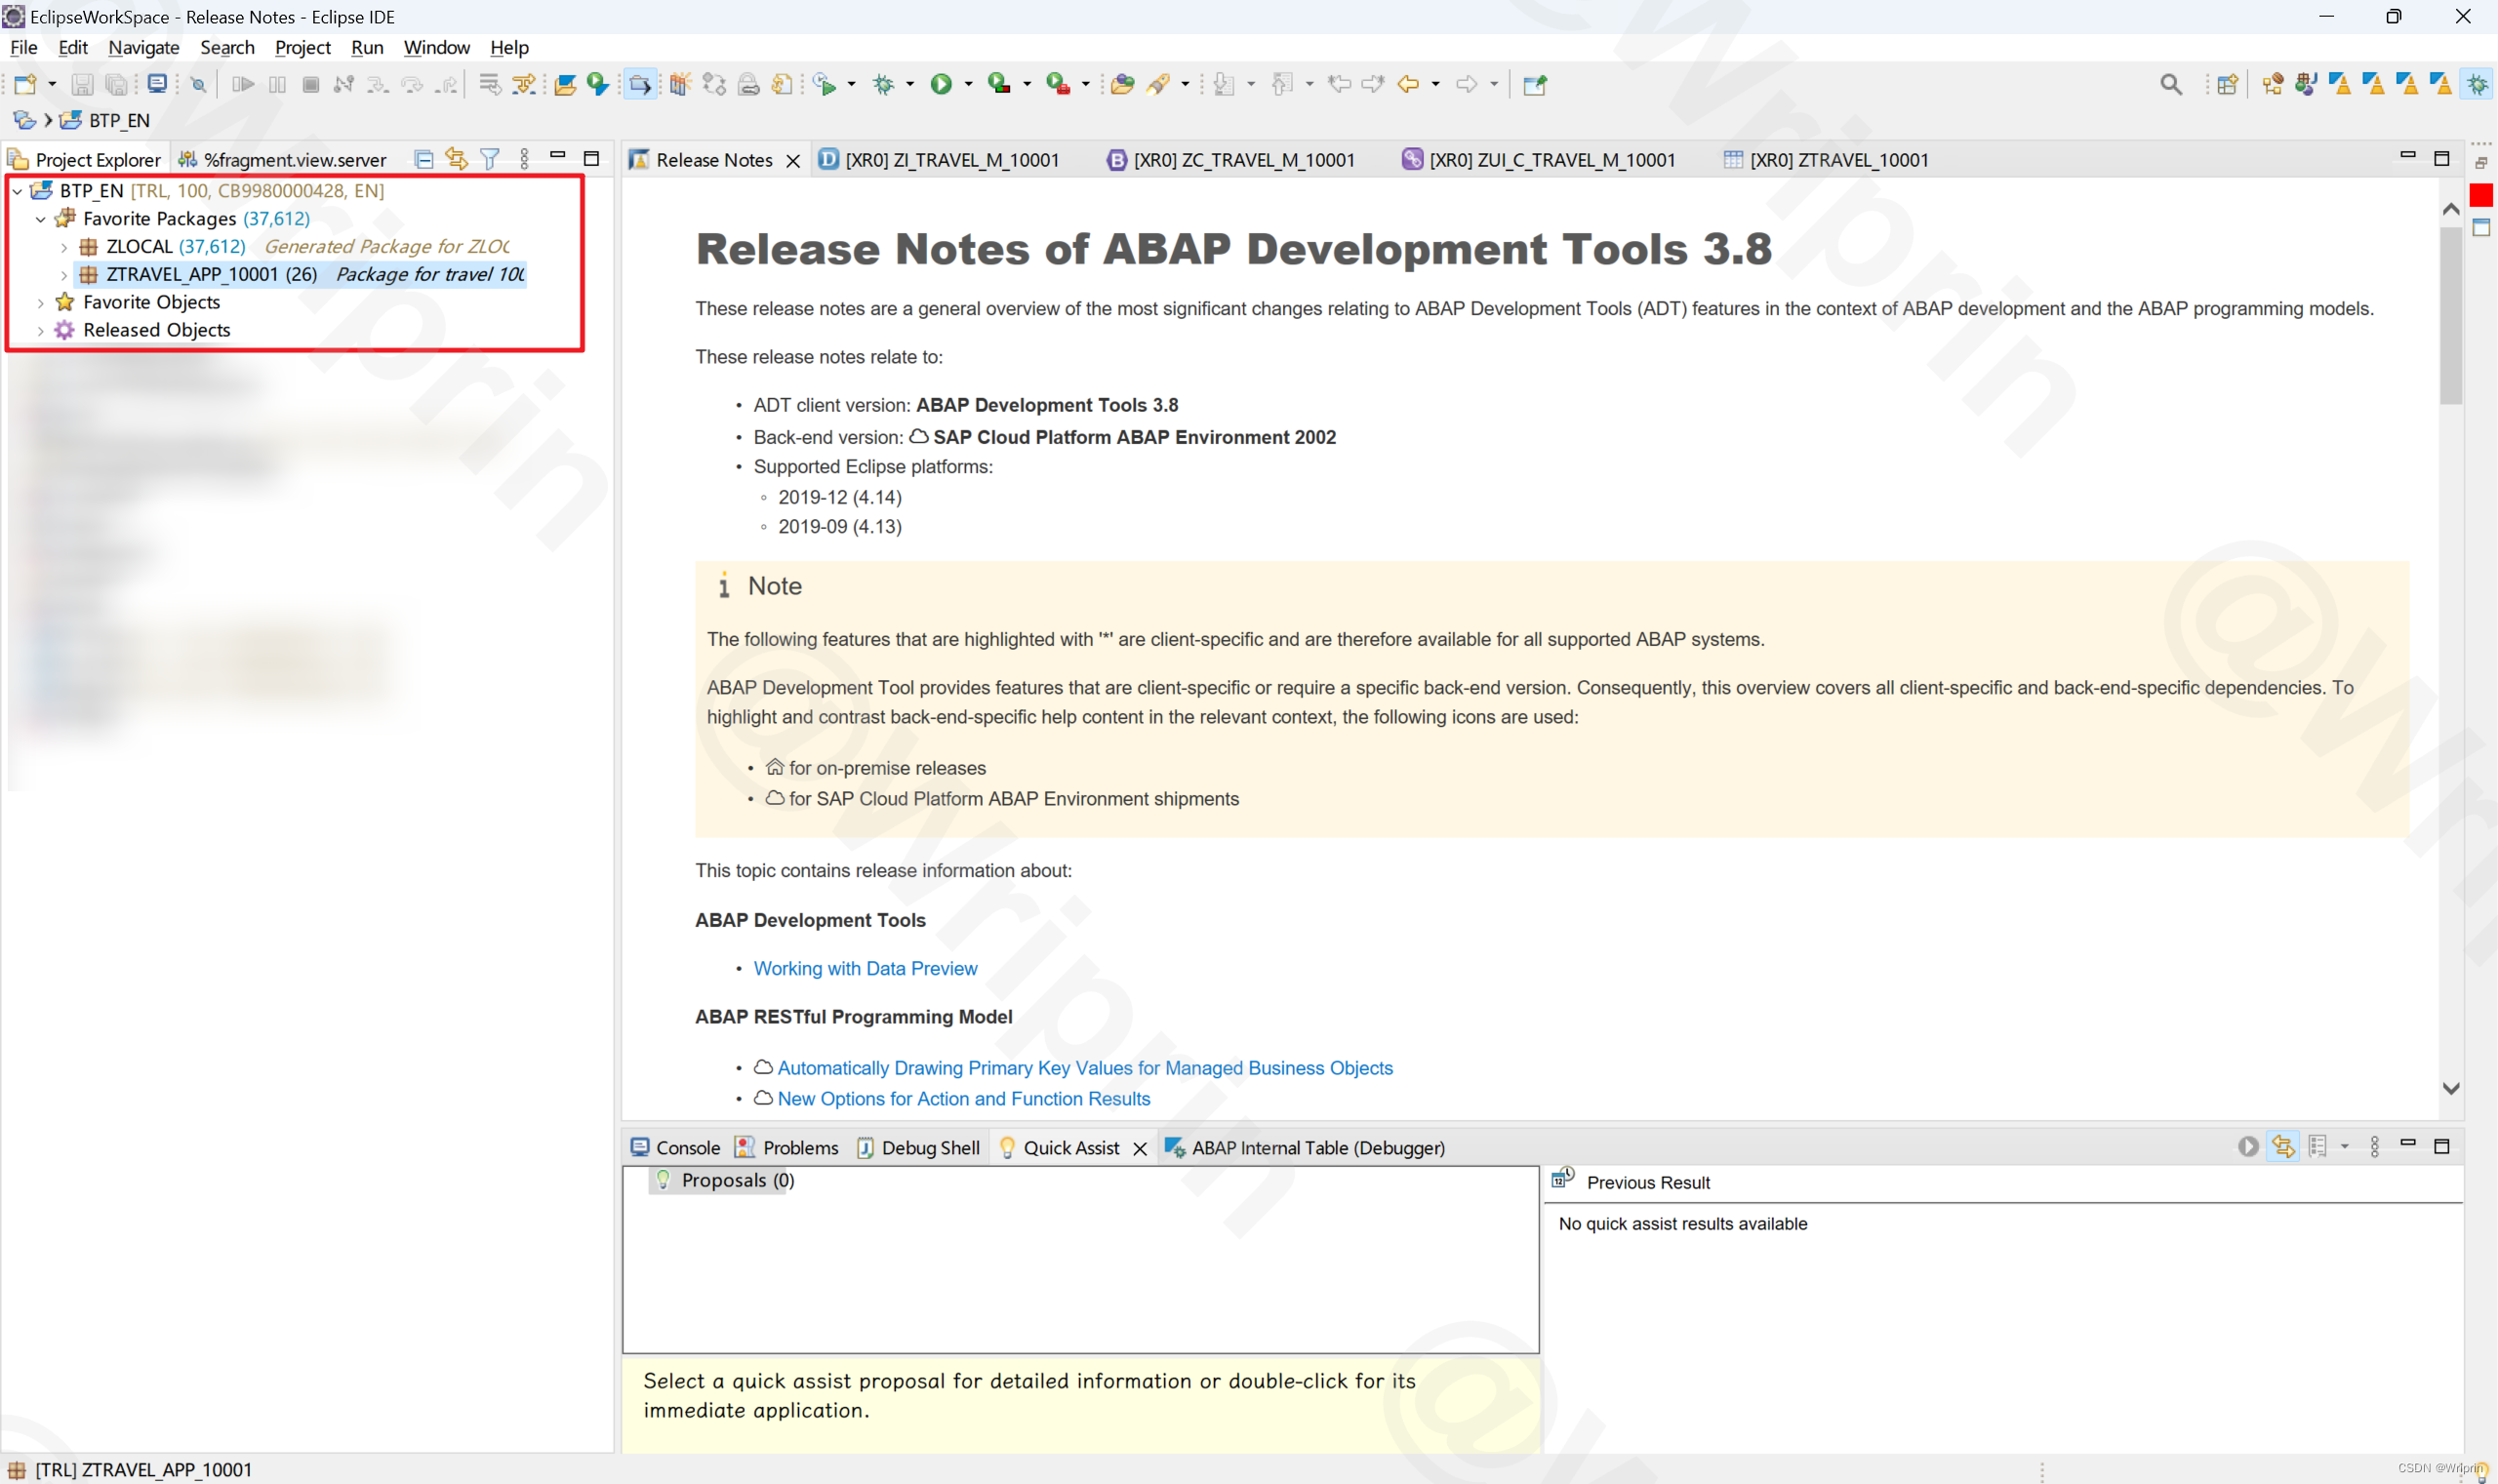The width and height of the screenshot is (2498, 1484).
Task: Expand the ZTRAVEL_APP_10001 package
Action: [x=64, y=274]
